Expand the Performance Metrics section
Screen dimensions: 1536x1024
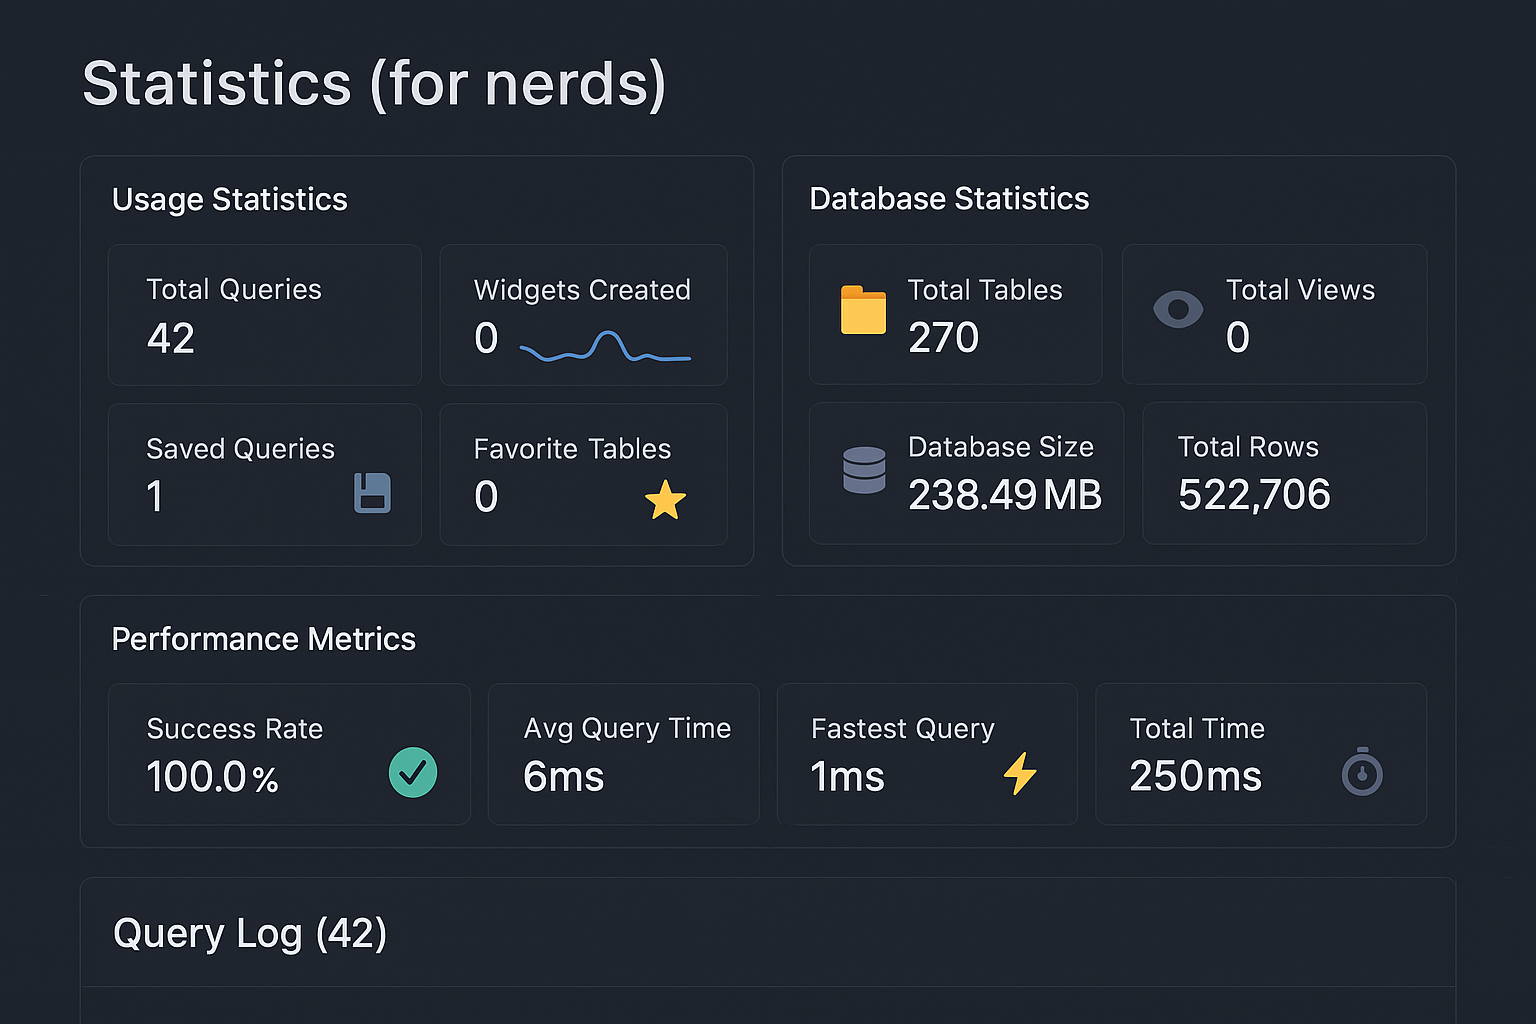coord(264,639)
